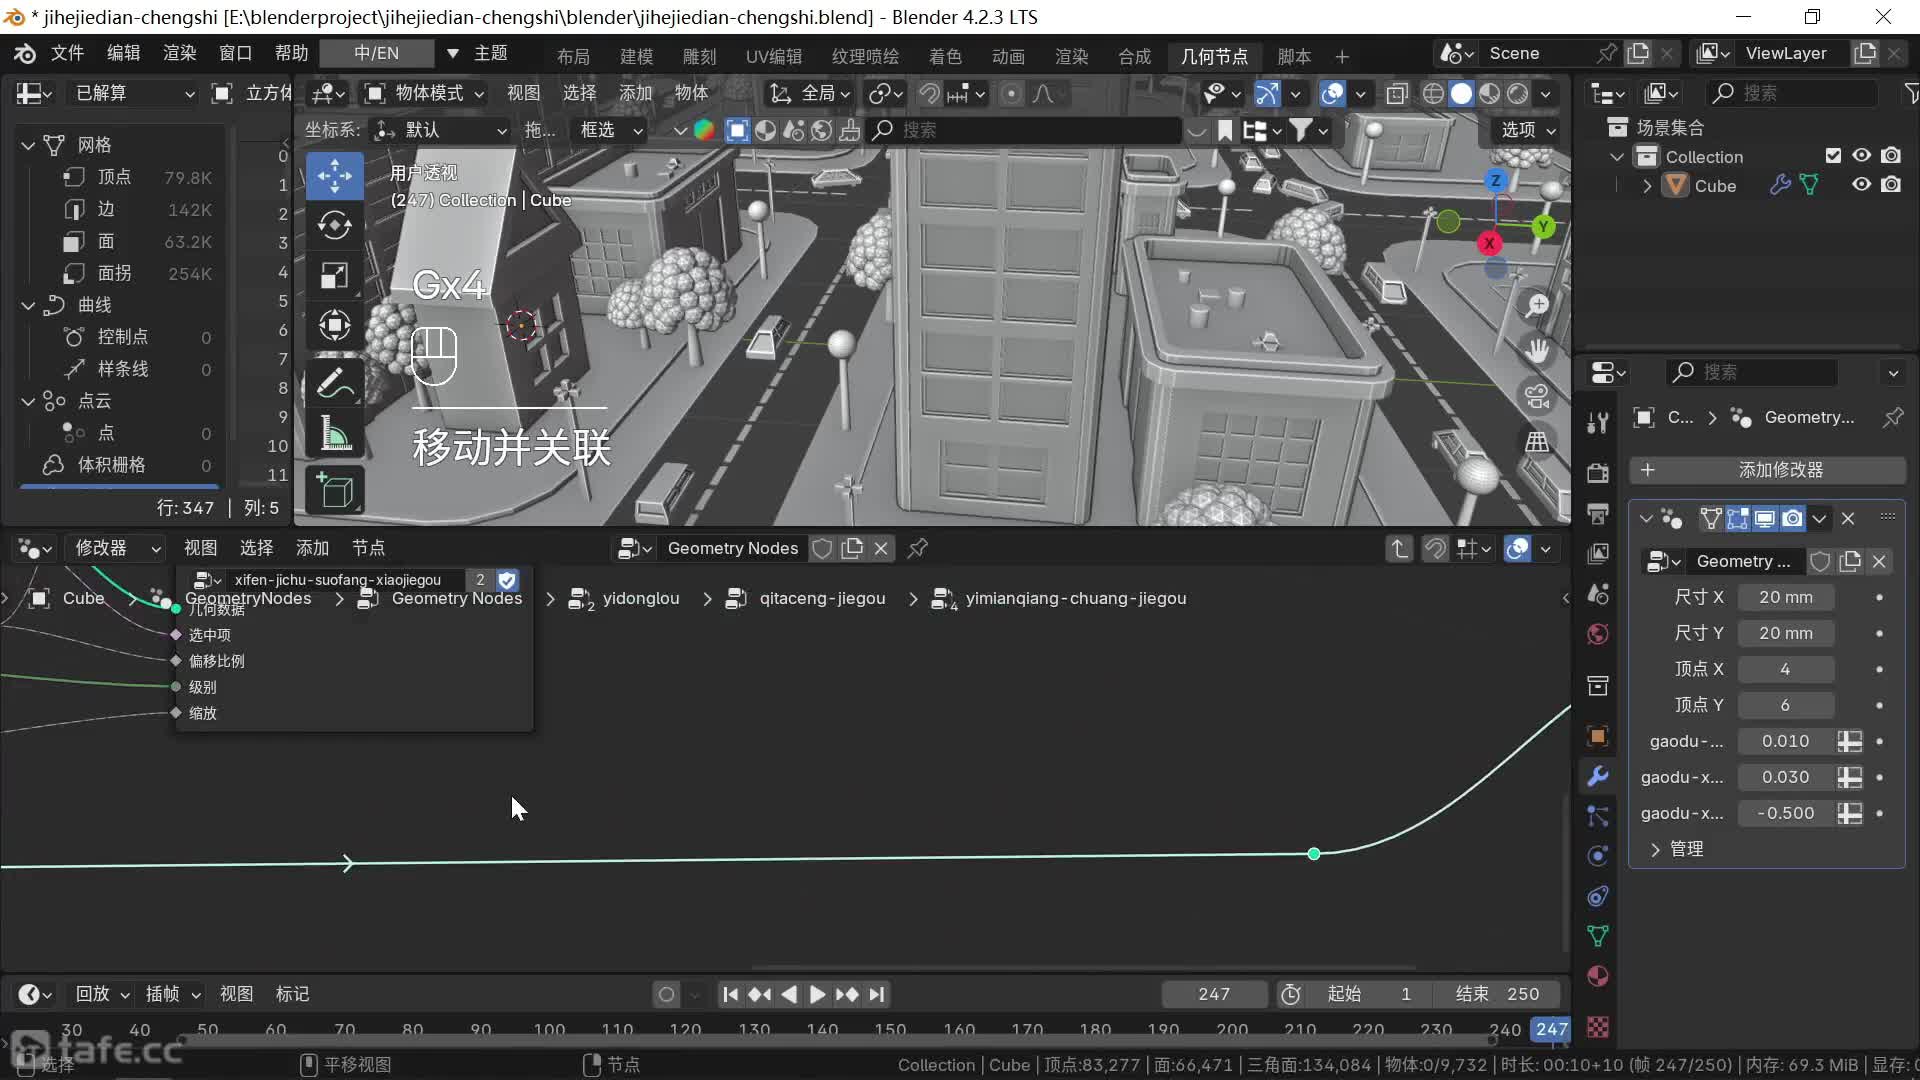Select the Measure tool
Screen dimensions: 1920x1080
point(334,435)
